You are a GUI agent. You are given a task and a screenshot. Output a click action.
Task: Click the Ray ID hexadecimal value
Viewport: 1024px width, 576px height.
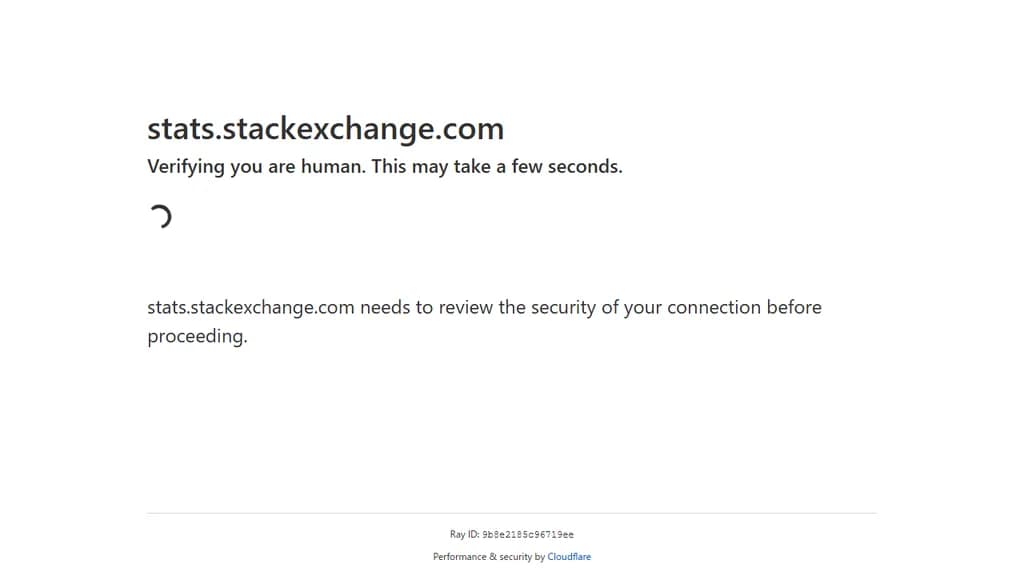528,535
